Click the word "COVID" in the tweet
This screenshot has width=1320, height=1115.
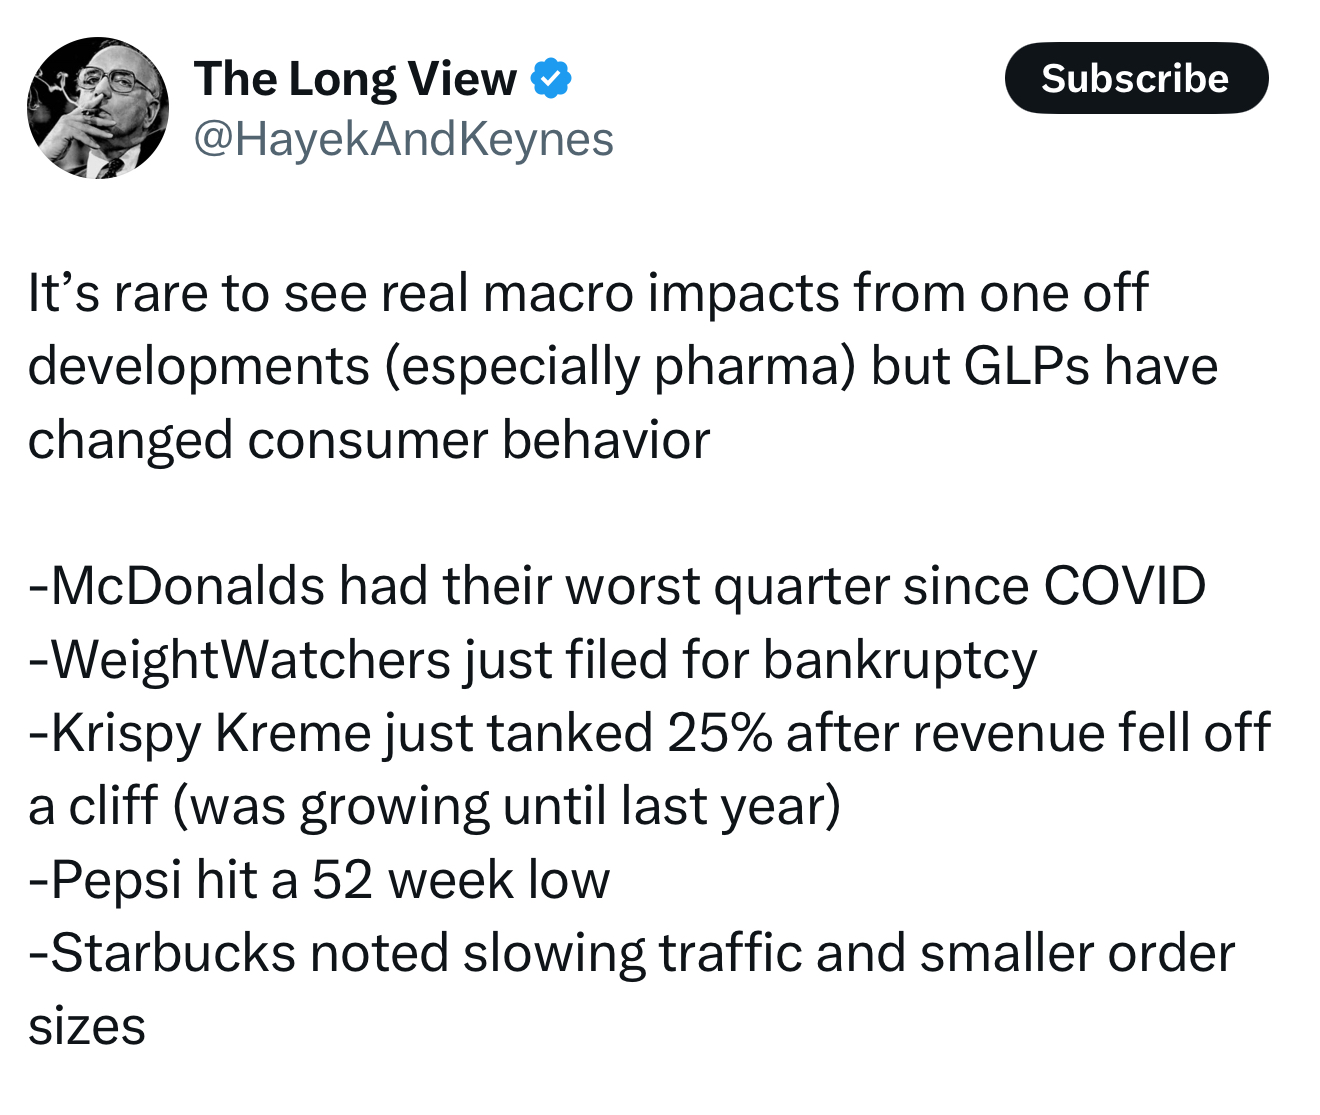click(x=1124, y=586)
